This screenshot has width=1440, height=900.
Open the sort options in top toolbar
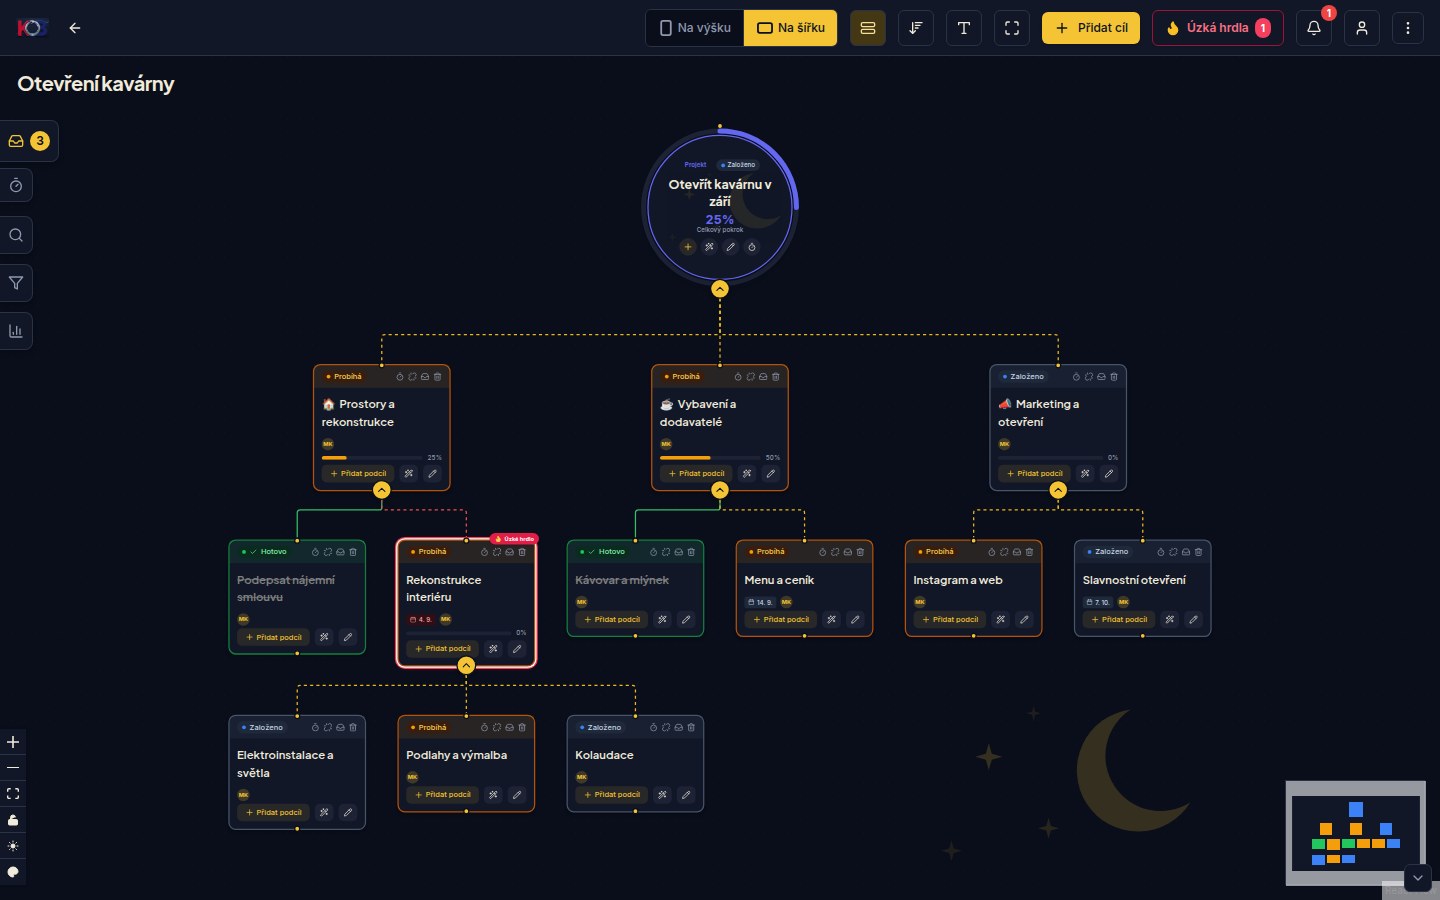point(916,28)
